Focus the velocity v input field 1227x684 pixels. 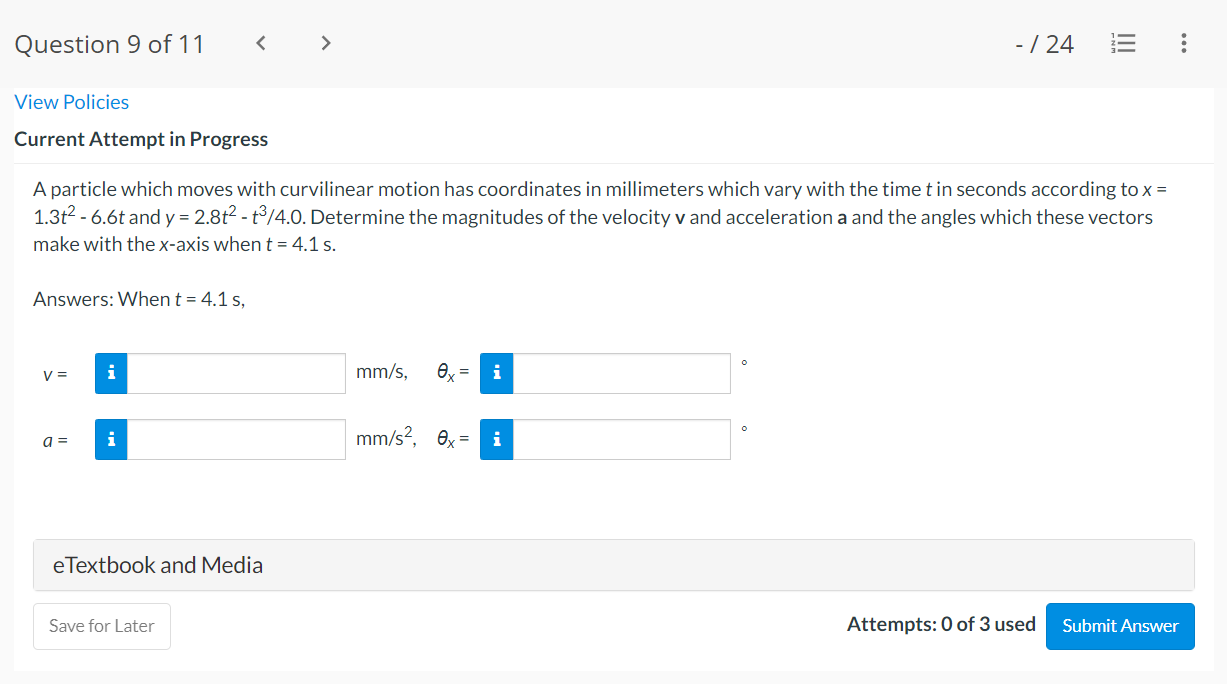(236, 373)
